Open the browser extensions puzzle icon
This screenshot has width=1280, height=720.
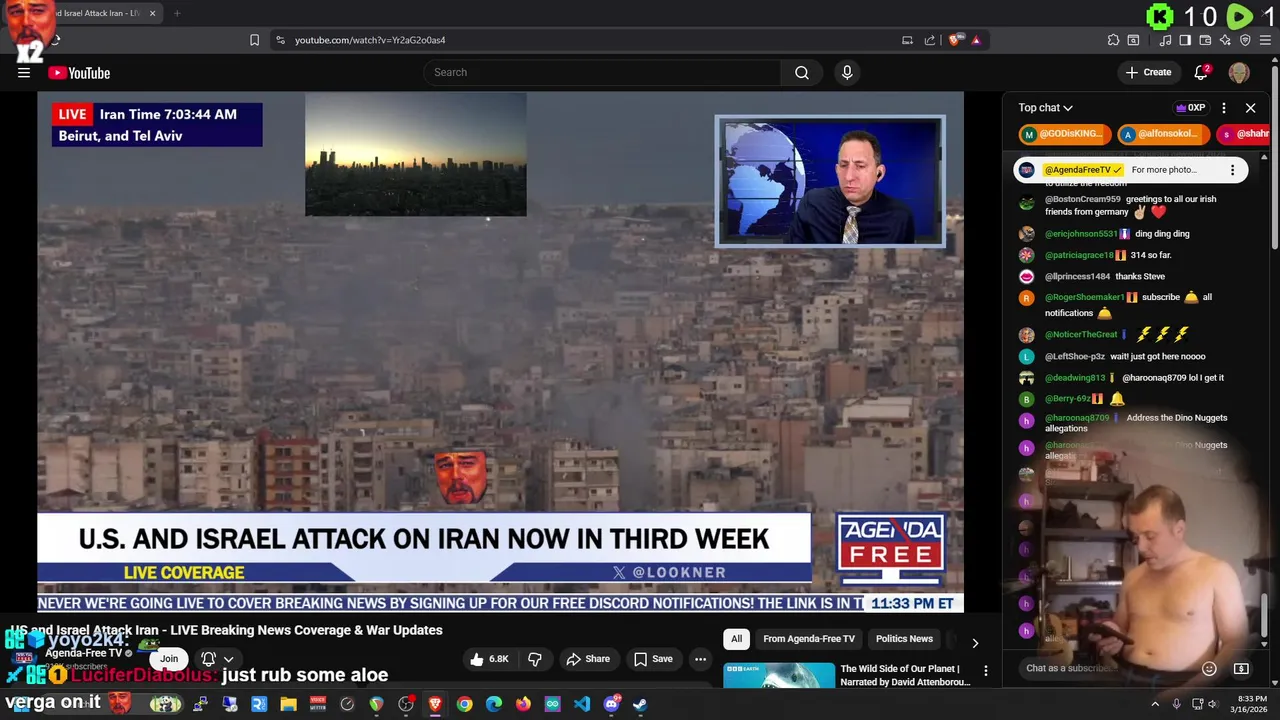point(1113,40)
